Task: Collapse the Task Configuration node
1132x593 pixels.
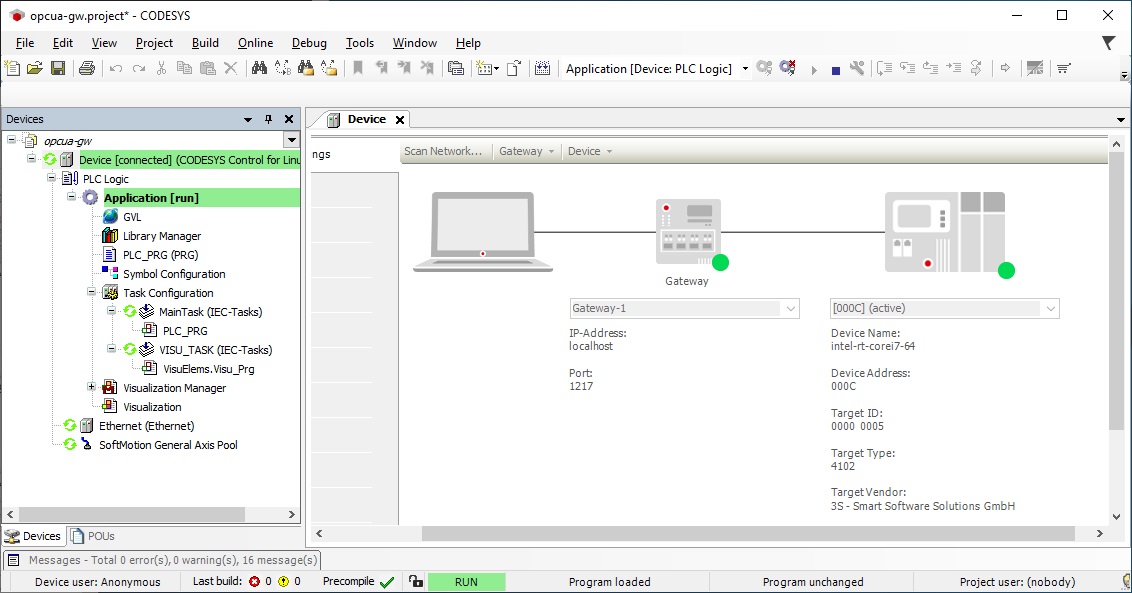Action: (x=92, y=293)
